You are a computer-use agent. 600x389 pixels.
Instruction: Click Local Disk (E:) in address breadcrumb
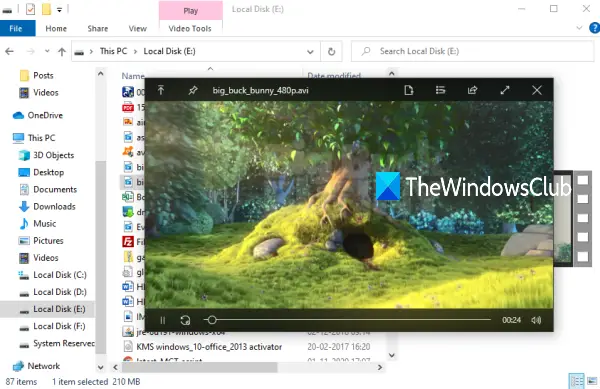170,51
